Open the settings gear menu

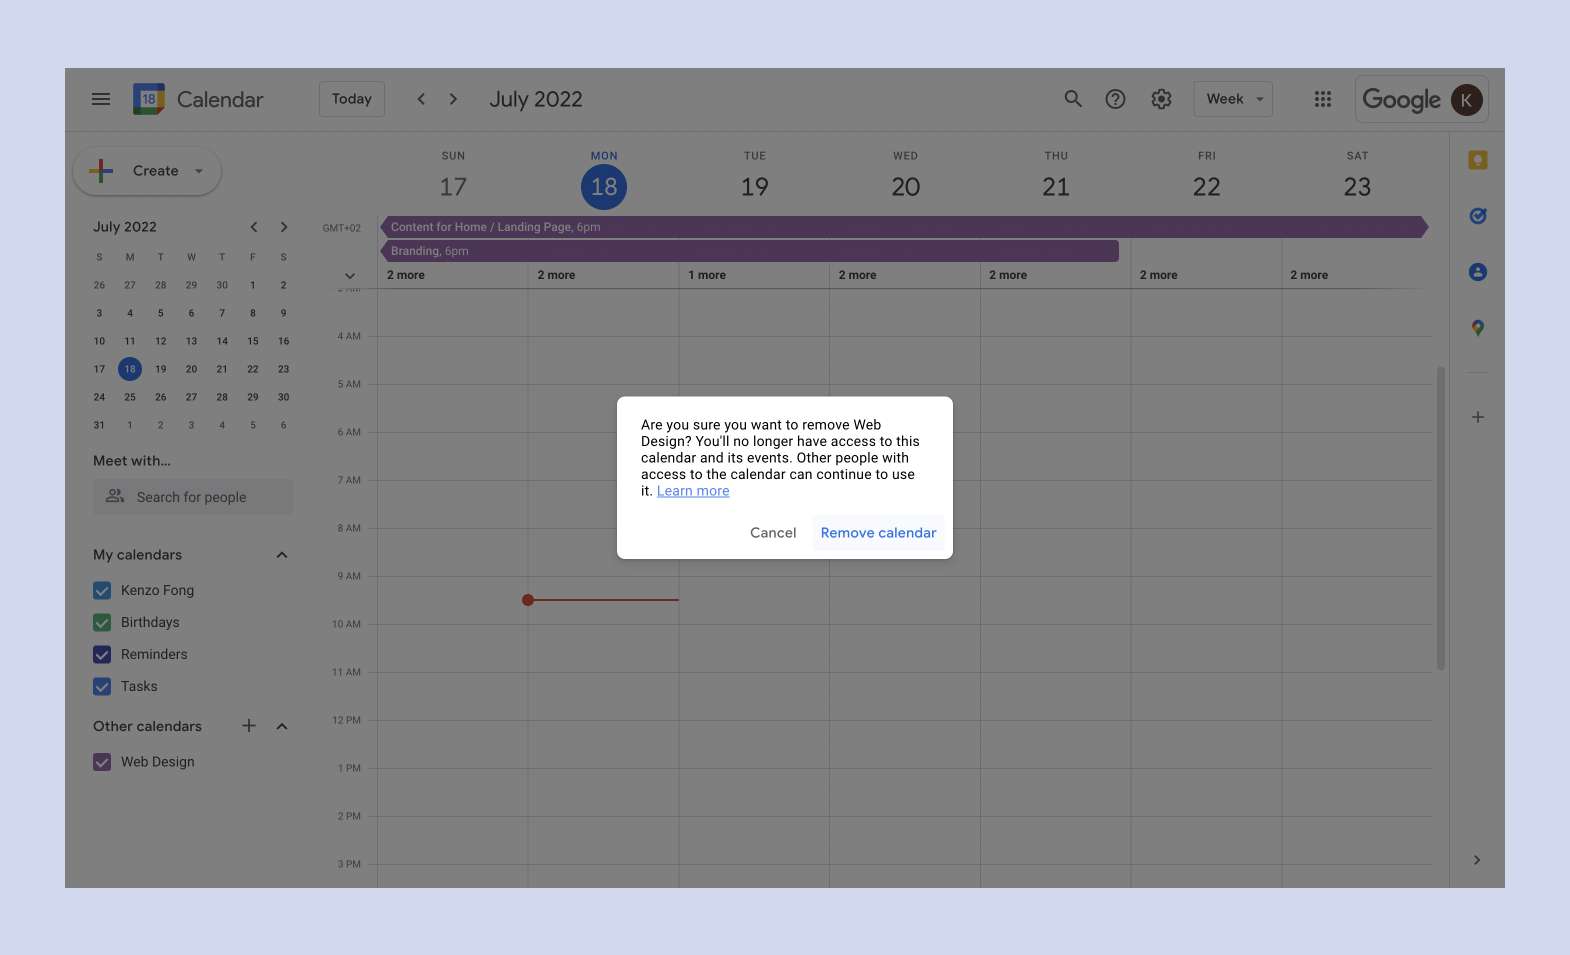(1161, 99)
